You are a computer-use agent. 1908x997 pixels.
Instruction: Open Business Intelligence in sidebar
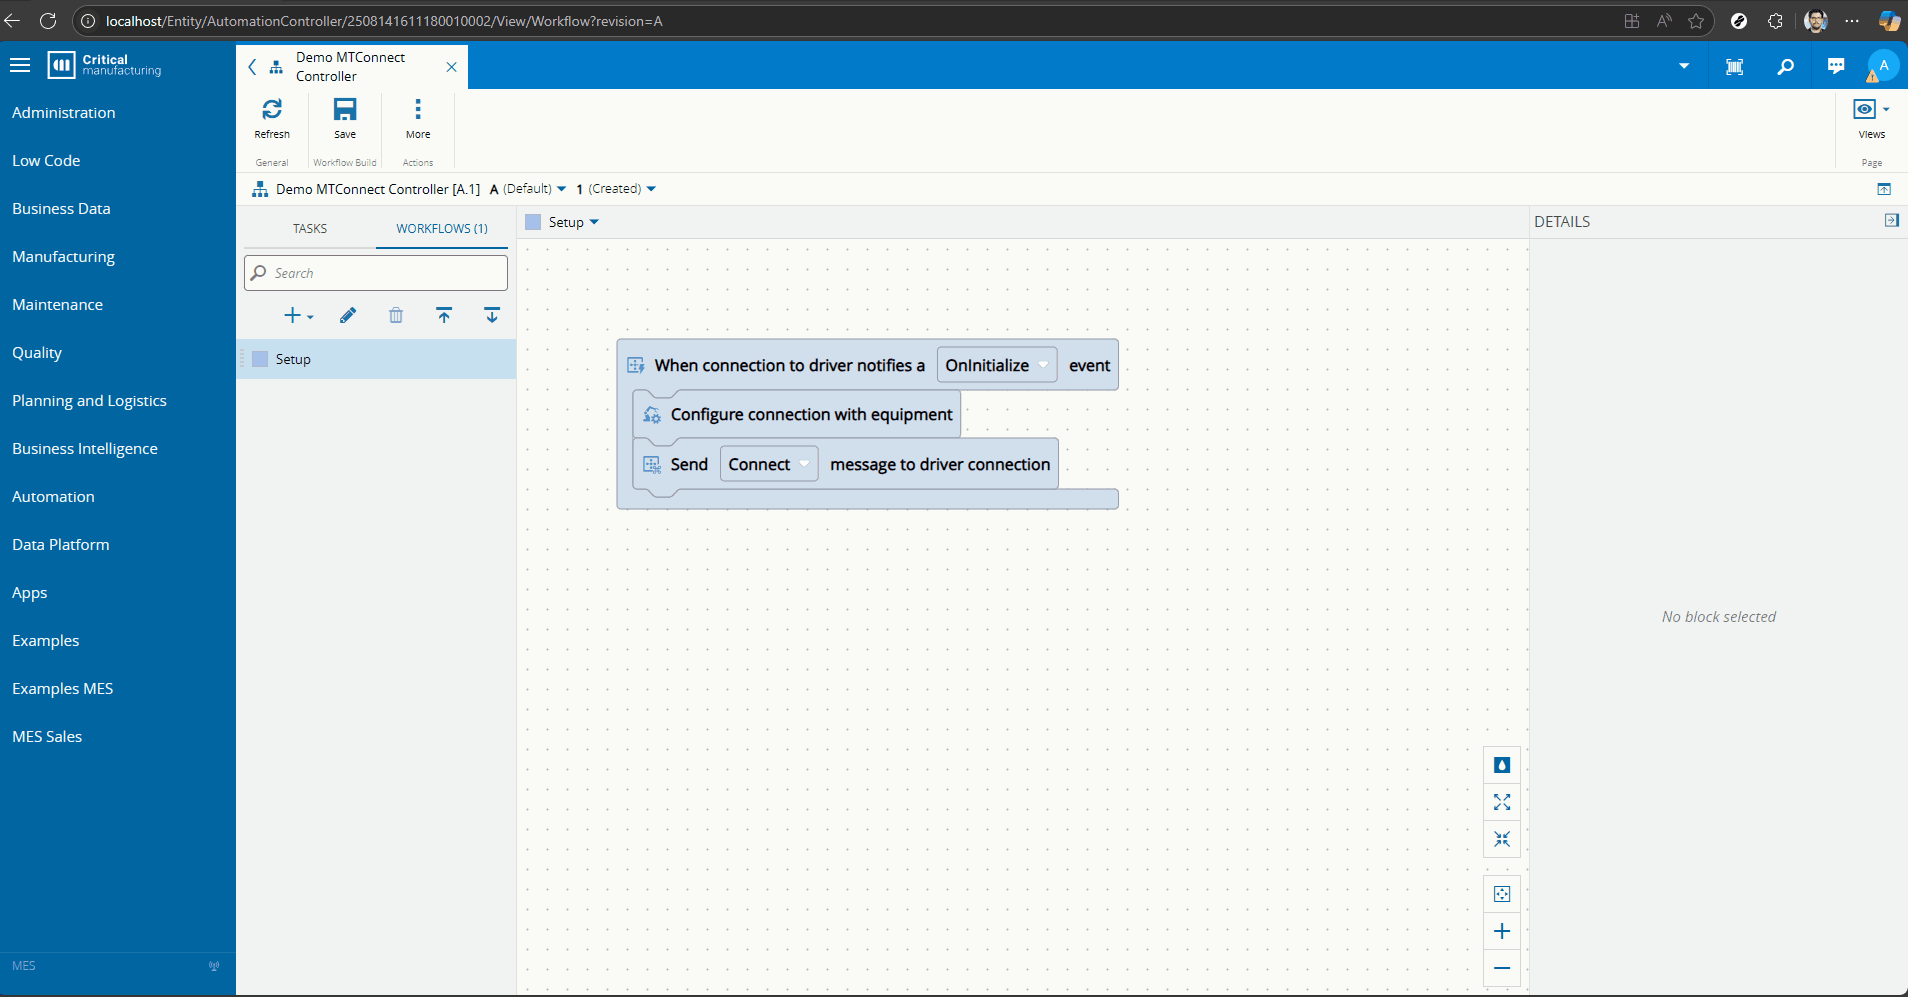click(x=85, y=449)
